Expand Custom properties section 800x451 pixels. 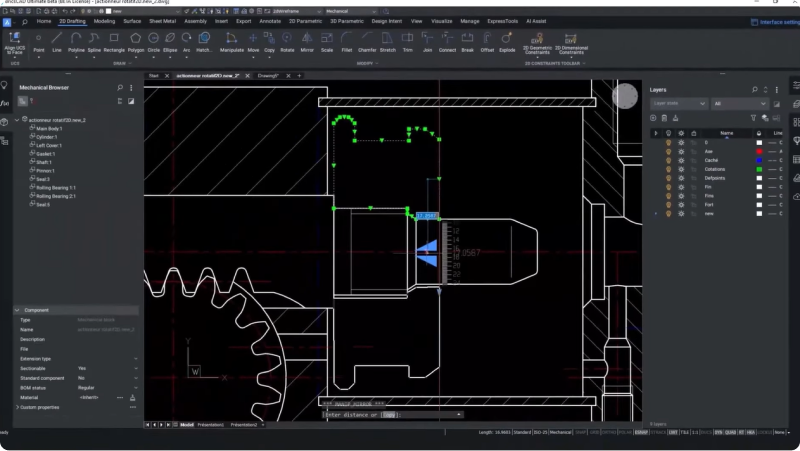[17, 407]
